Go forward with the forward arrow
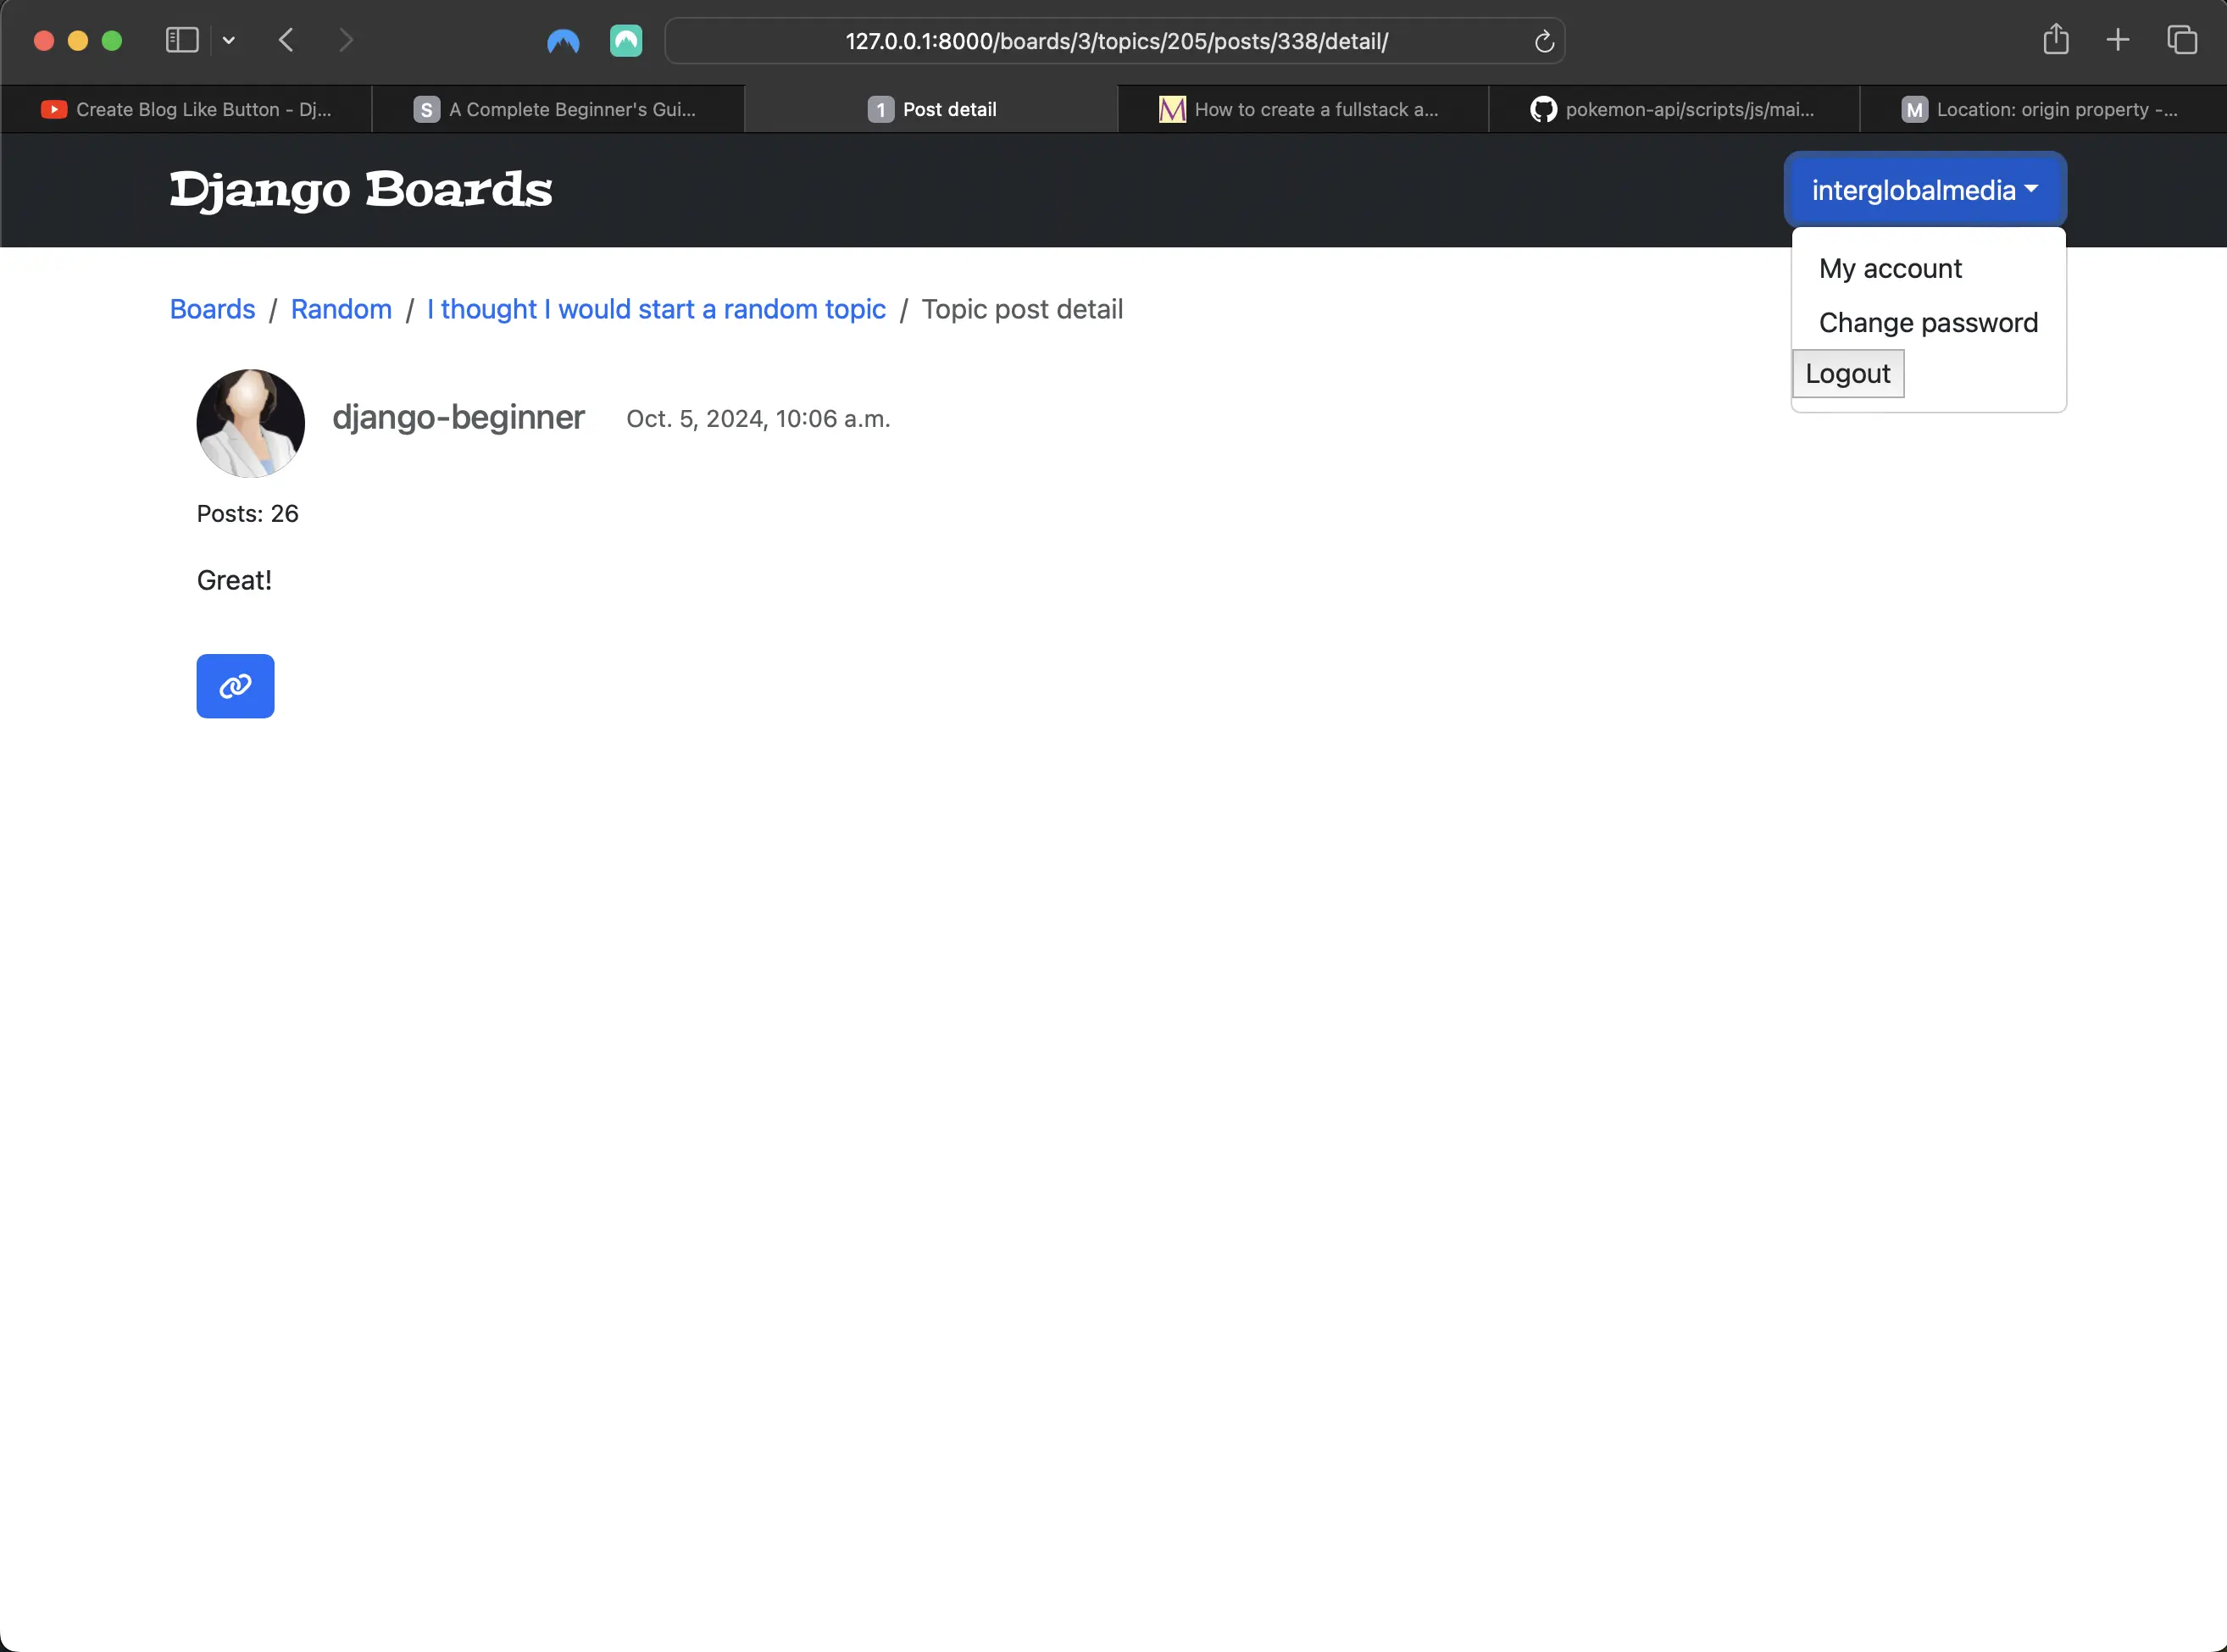The height and width of the screenshot is (1652, 2227). pos(346,40)
